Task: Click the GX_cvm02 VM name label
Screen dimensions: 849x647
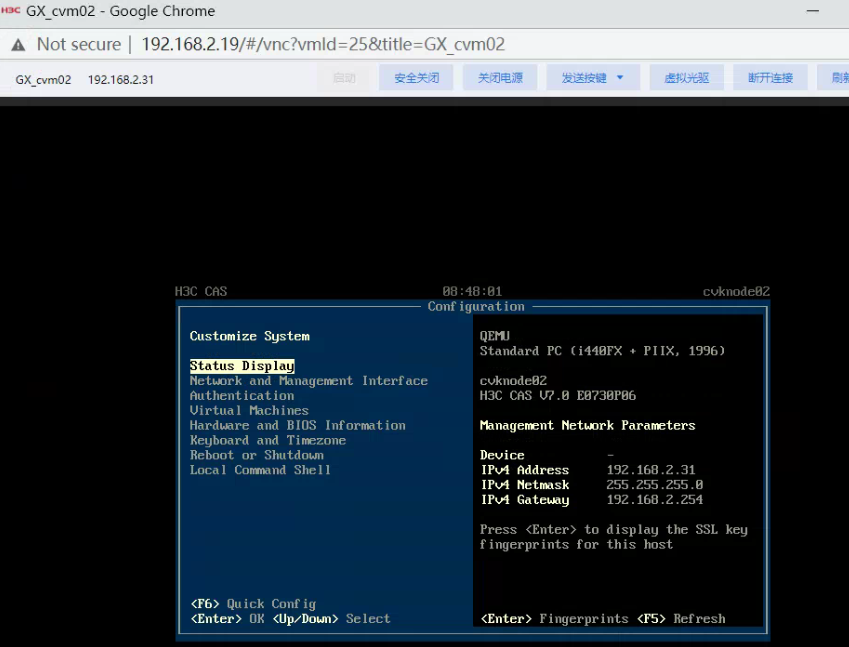Action: (43, 80)
